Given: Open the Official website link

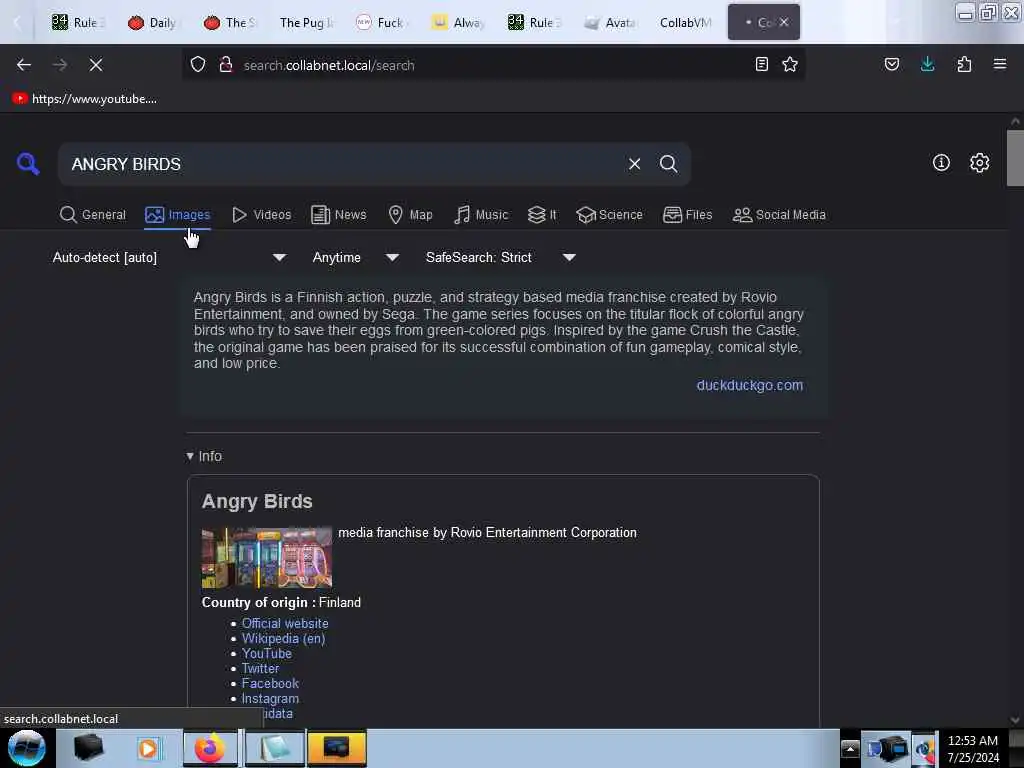Looking at the screenshot, I should point(285,624).
